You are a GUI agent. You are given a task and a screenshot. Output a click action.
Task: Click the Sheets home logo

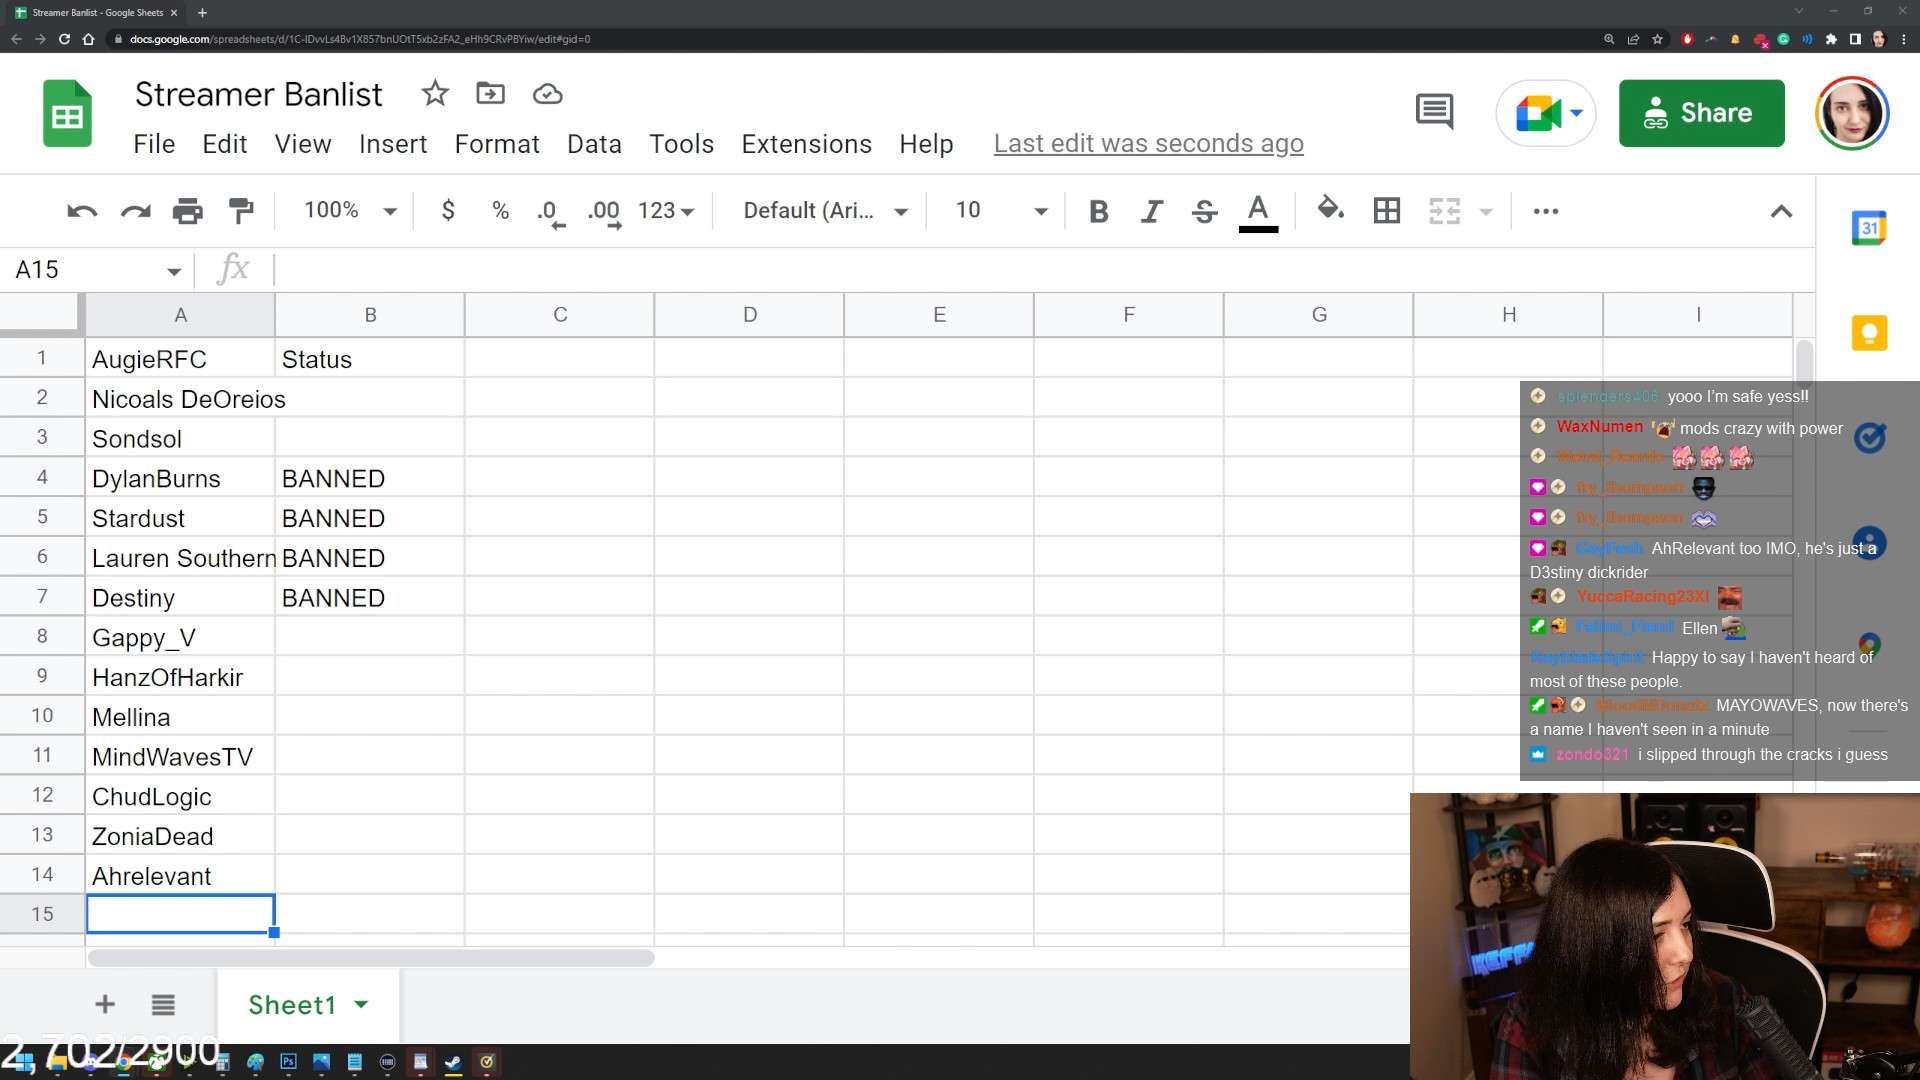click(67, 113)
